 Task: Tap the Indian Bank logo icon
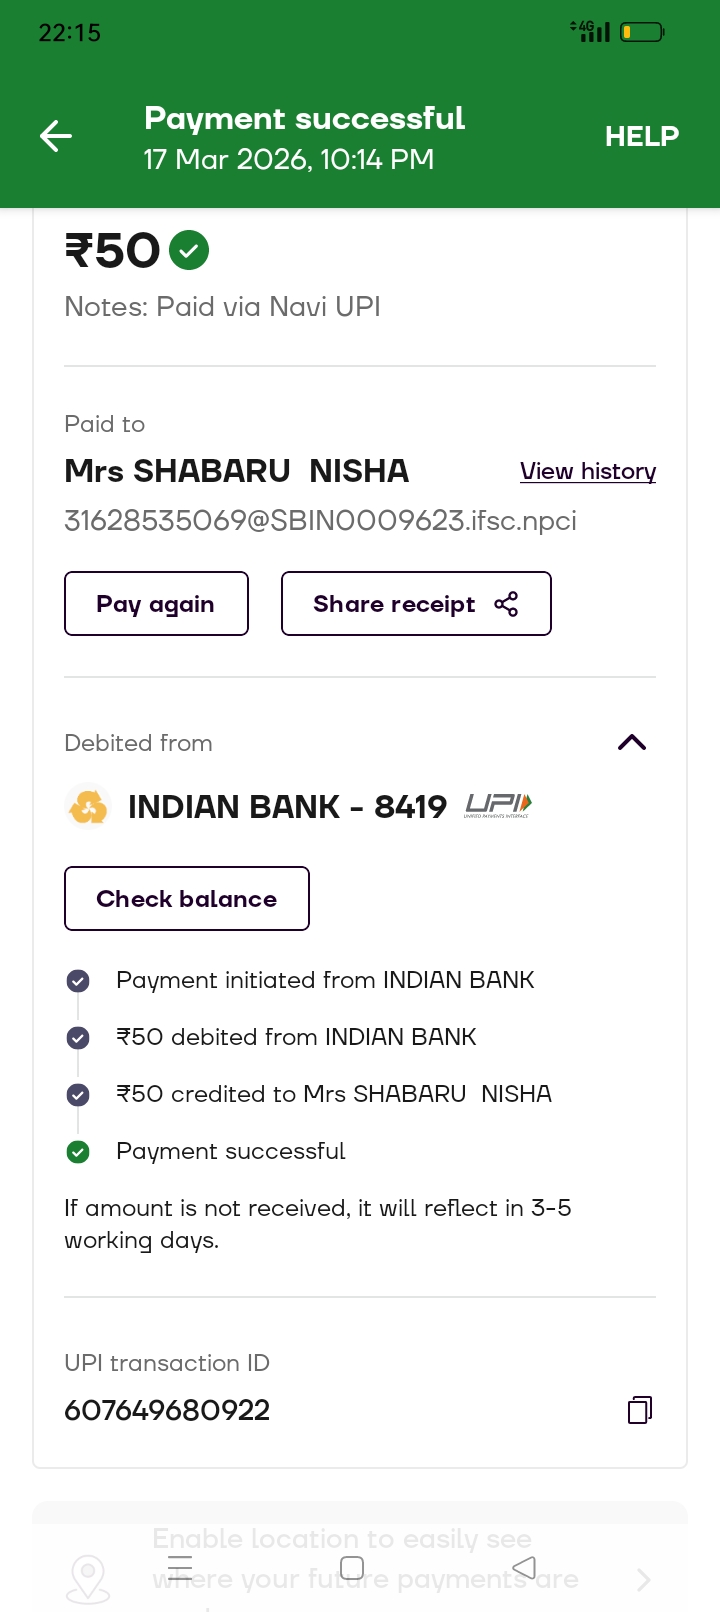pos(88,807)
